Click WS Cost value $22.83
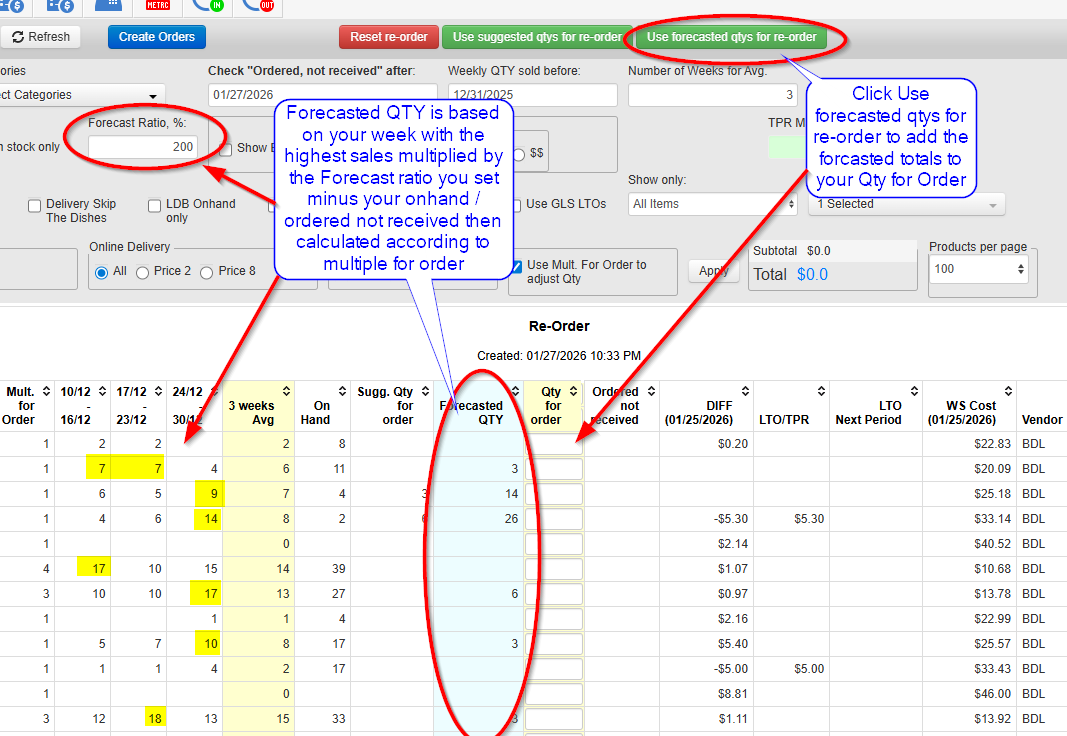The height and width of the screenshot is (736, 1067). click(x=992, y=444)
